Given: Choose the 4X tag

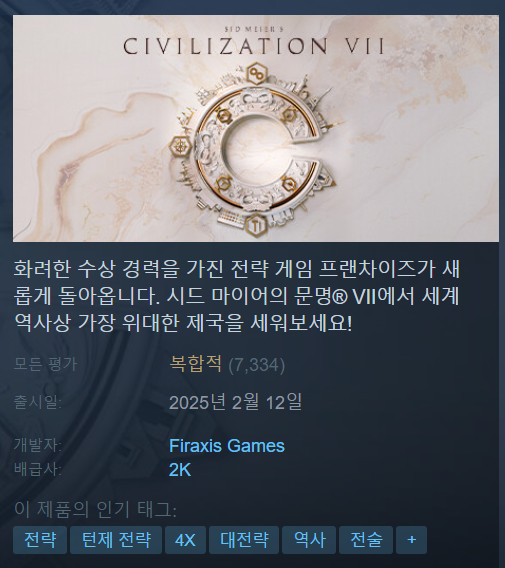Looking at the screenshot, I should 185,540.
